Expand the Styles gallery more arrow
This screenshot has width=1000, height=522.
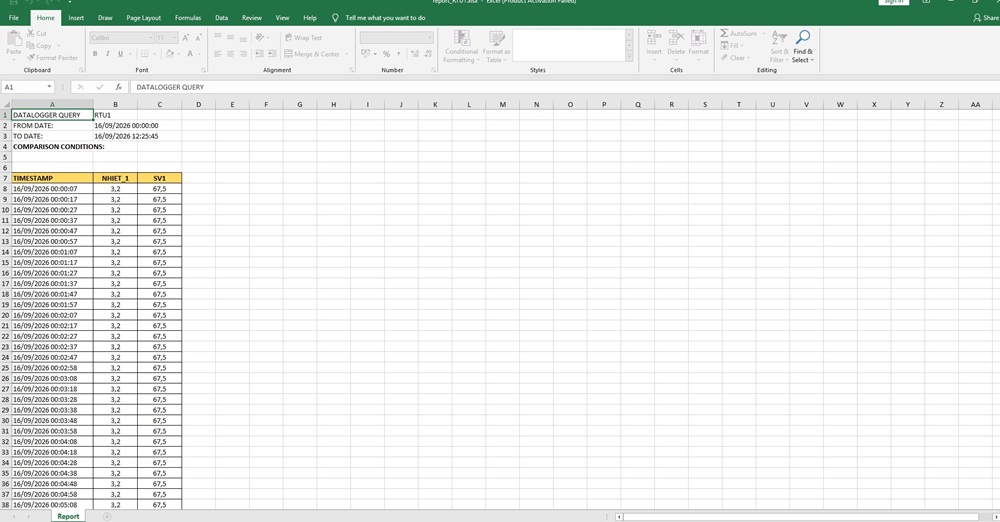coord(629,57)
